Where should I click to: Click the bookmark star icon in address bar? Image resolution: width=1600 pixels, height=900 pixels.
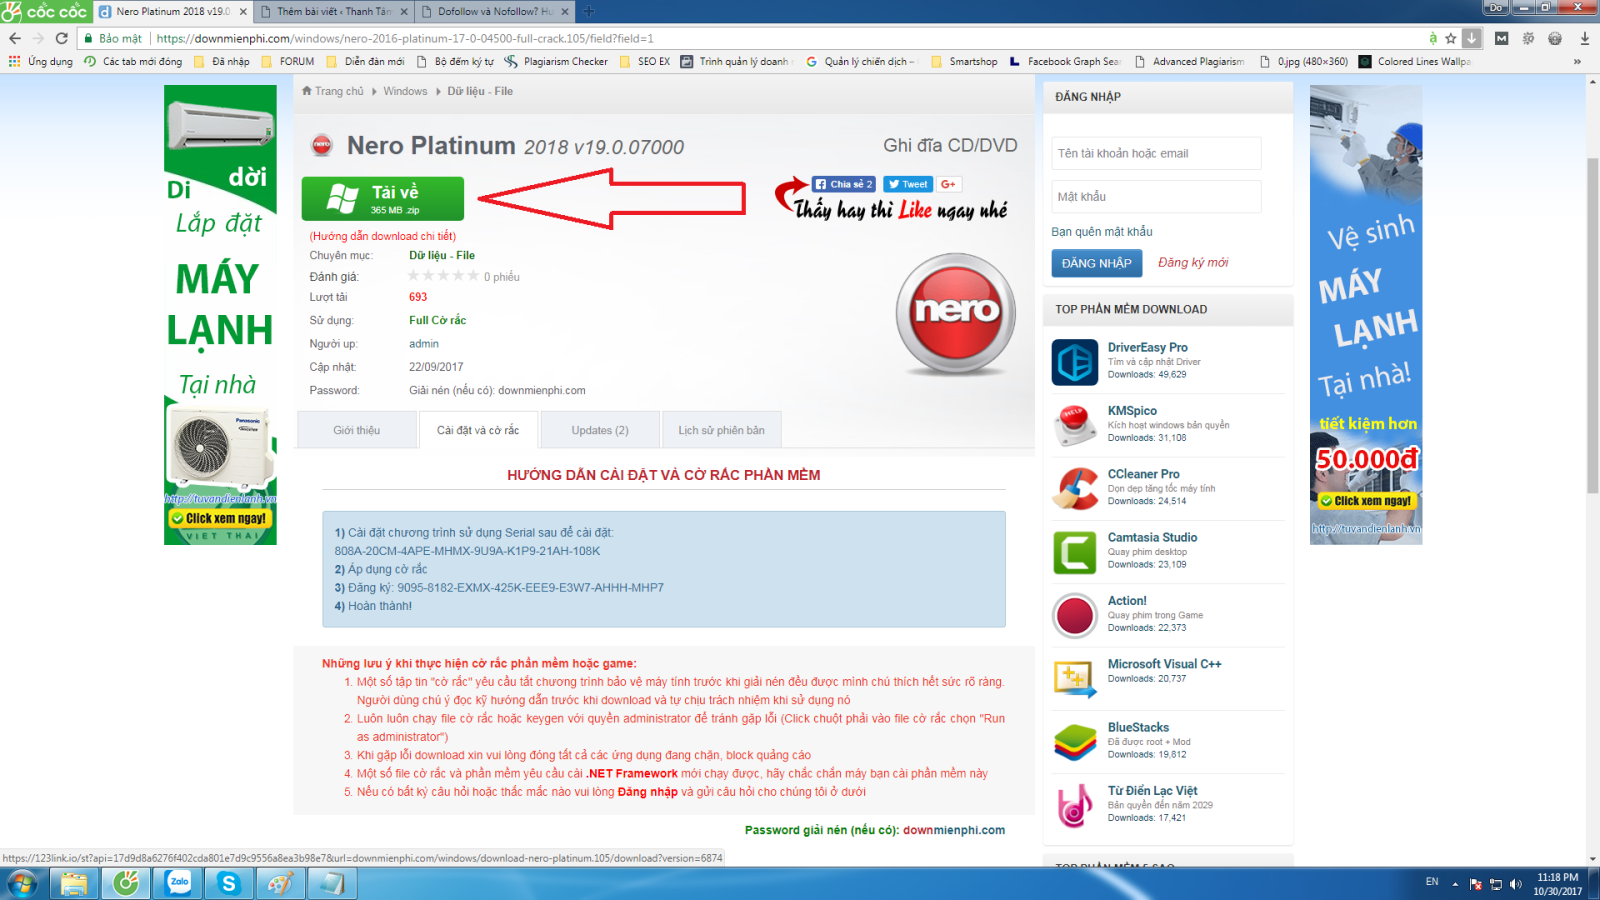point(1450,38)
